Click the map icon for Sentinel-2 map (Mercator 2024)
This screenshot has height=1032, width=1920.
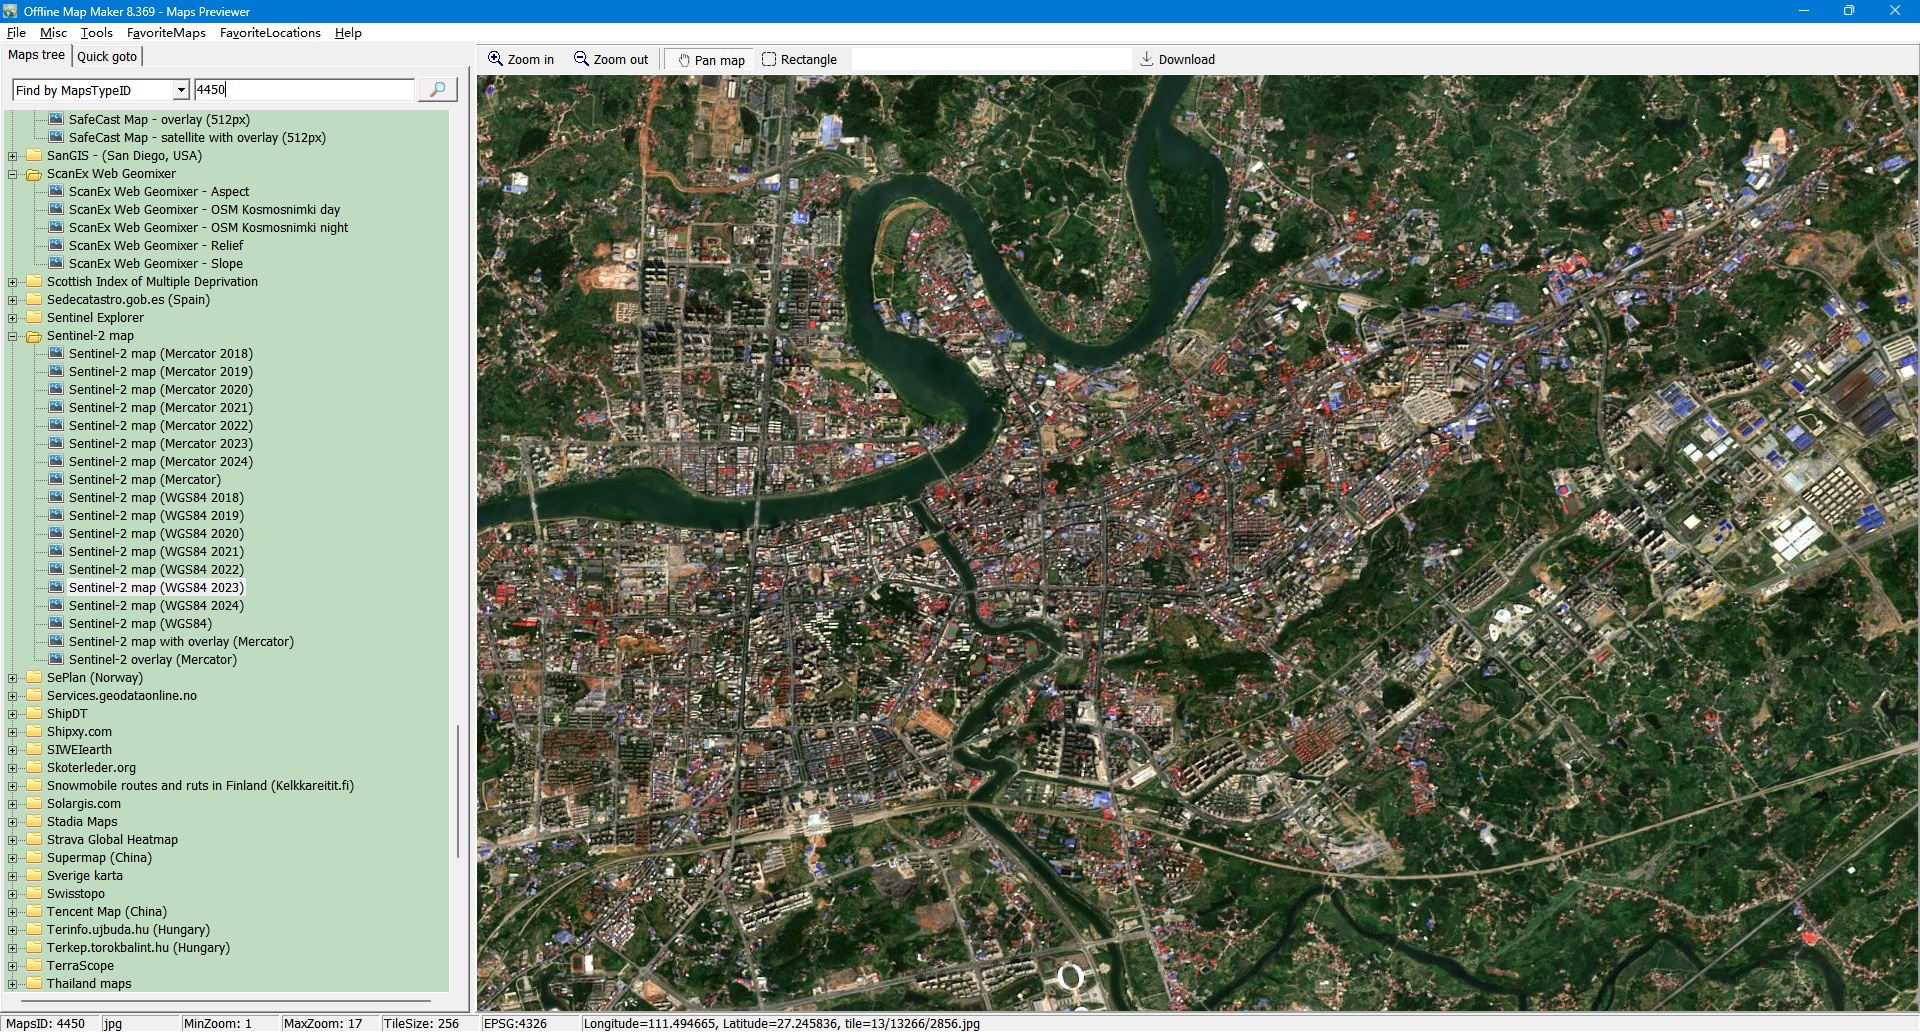click(x=56, y=462)
